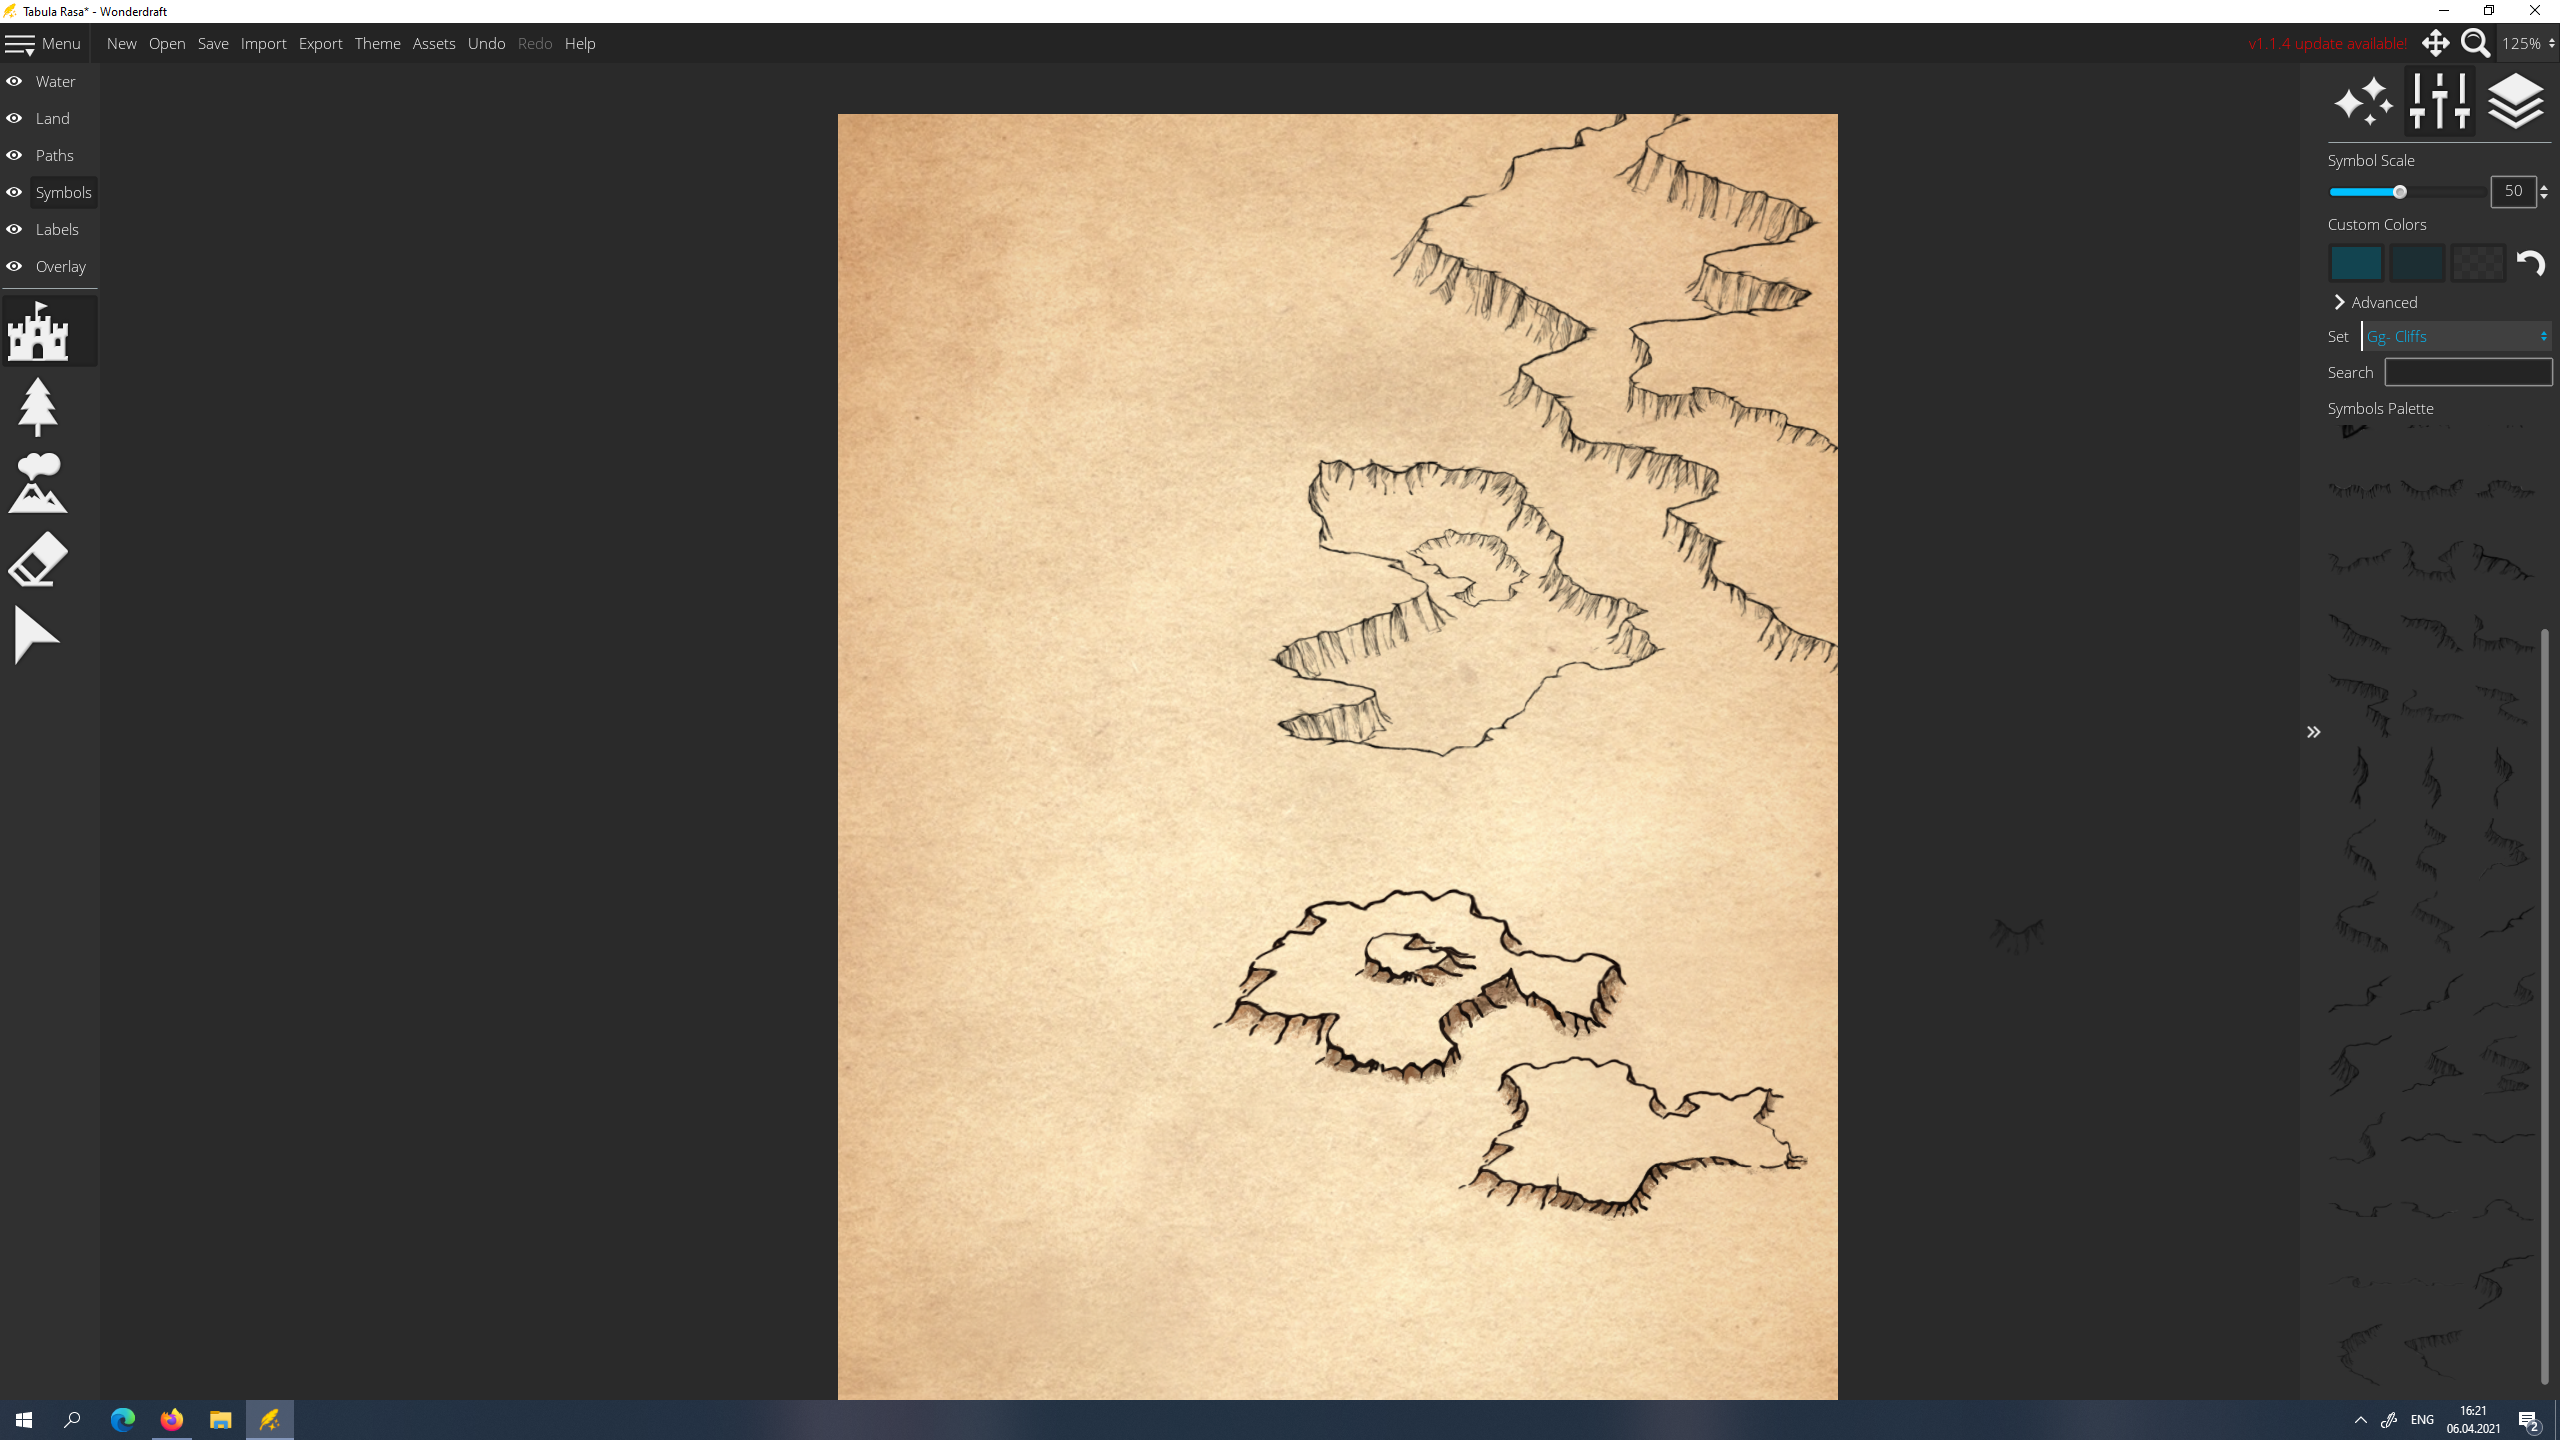Select the arrow pointer tool

(38, 635)
